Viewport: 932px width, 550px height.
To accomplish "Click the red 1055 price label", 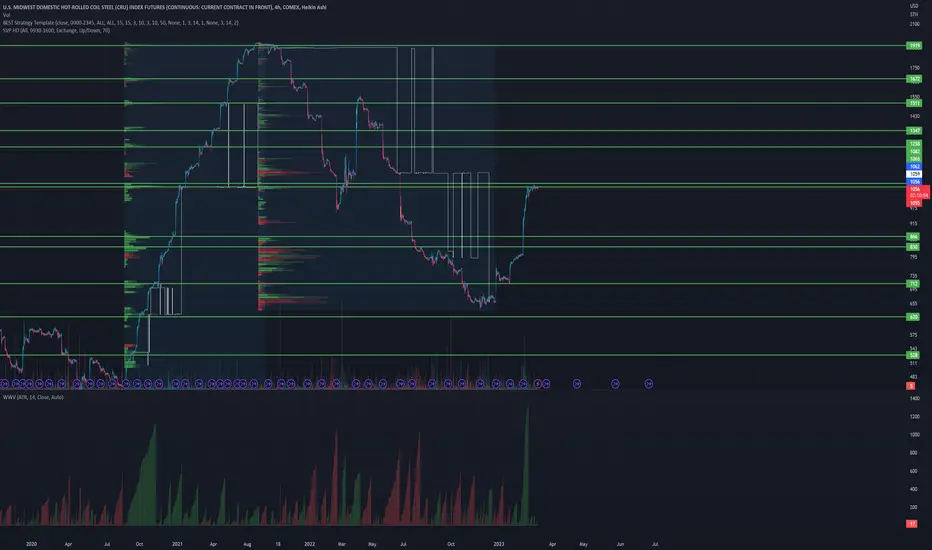I will (914, 203).
